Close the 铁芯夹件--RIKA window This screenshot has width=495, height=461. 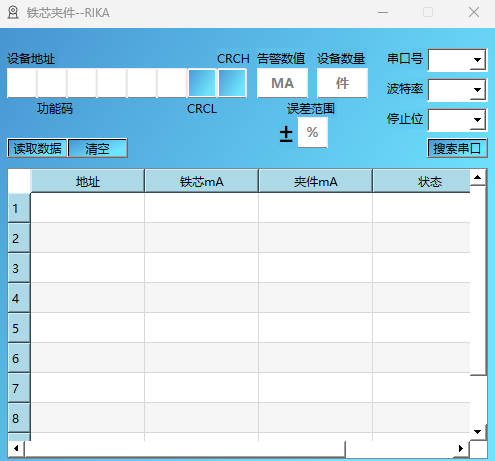point(474,13)
